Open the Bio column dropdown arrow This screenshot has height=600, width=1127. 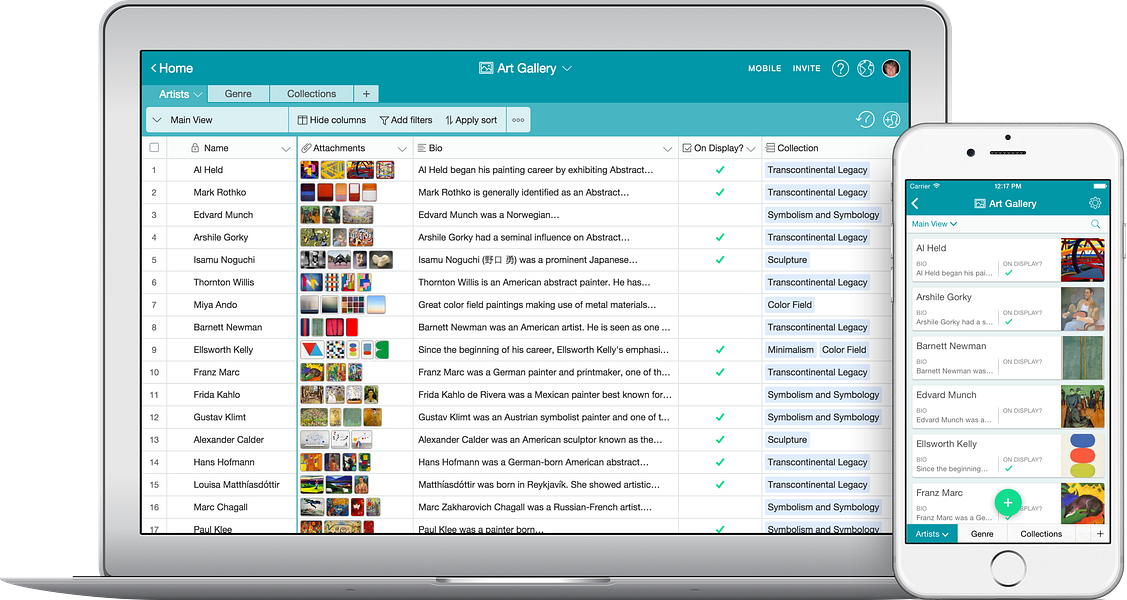tap(667, 149)
